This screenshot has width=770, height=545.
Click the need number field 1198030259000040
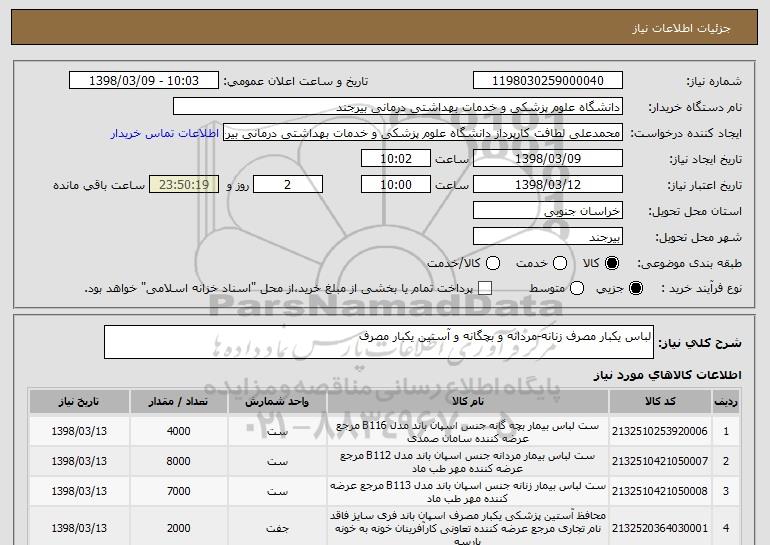coord(548,81)
